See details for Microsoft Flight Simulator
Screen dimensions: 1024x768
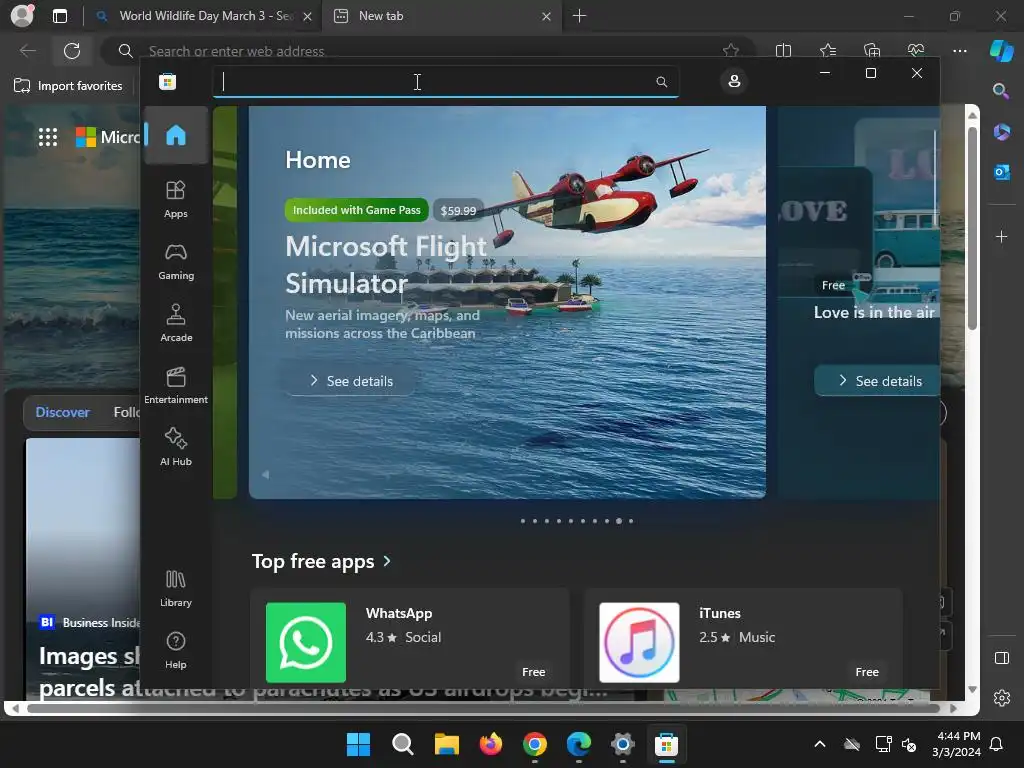click(x=351, y=381)
